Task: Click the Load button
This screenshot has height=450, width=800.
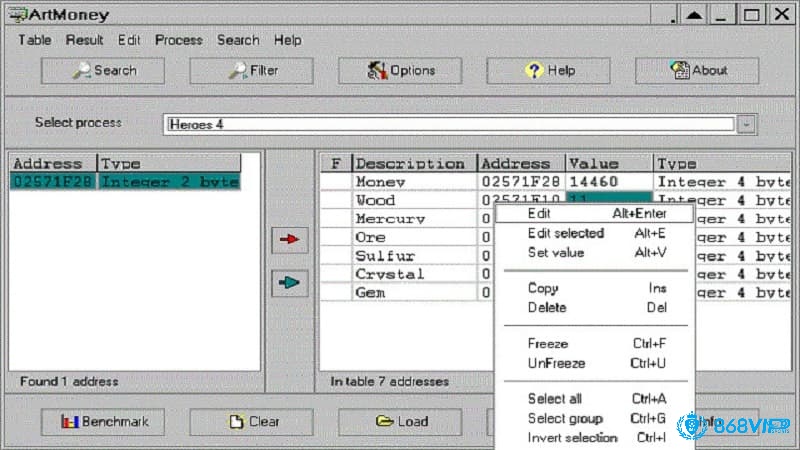Action: click(400, 422)
